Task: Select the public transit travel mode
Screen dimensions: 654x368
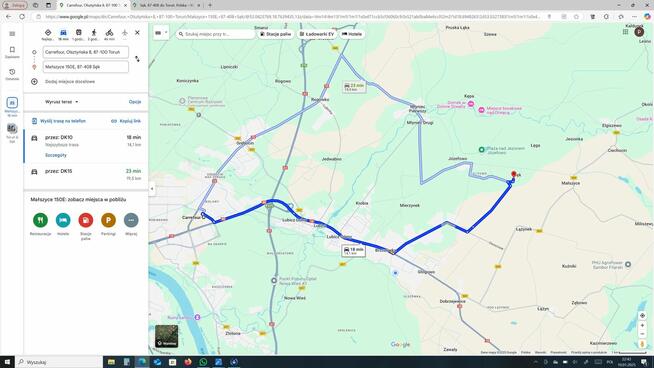Action: 78,33
